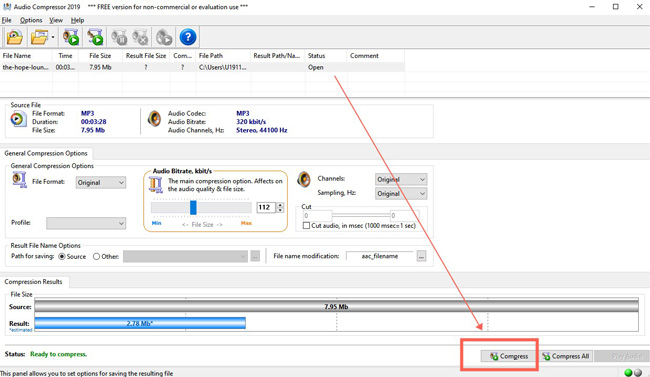
Task: Select the Other path radio button
Action: click(96, 257)
